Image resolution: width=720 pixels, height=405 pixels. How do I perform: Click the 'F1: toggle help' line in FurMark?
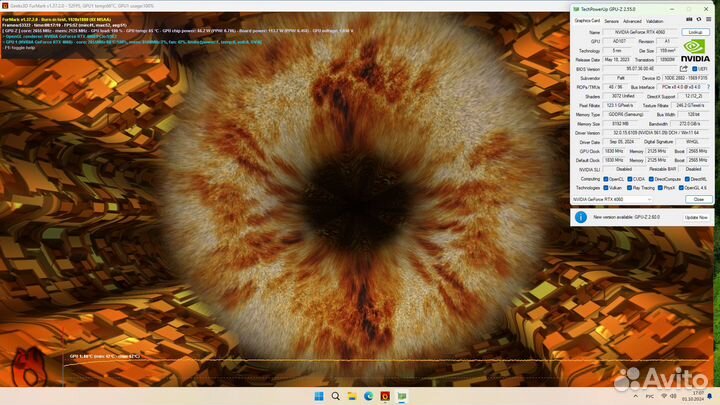[x=19, y=47]
